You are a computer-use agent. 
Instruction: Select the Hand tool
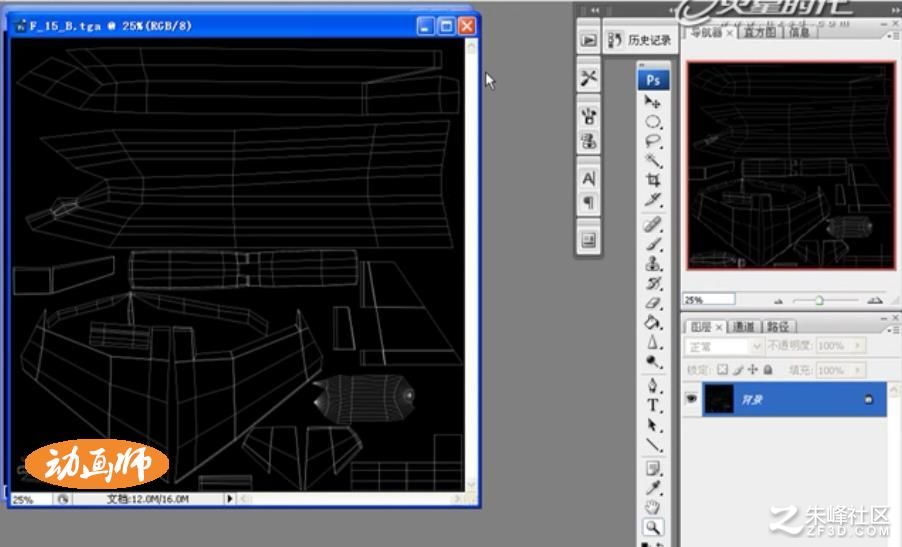tap(652, 507)
